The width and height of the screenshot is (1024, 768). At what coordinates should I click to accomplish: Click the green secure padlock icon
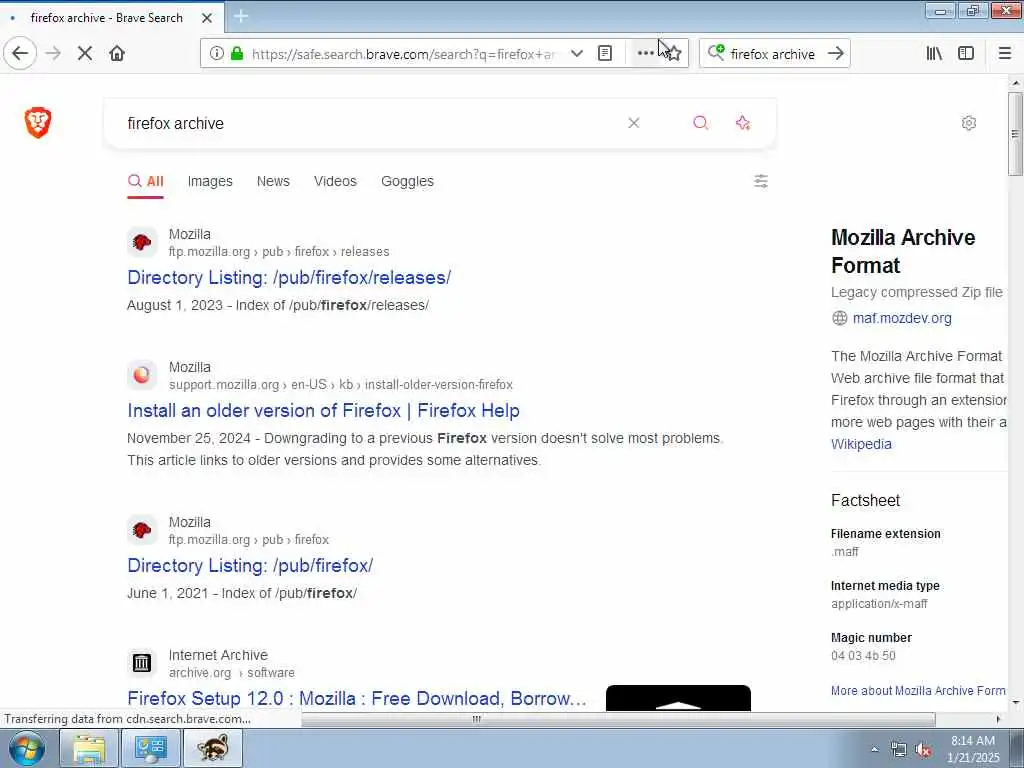coord(237,54)
